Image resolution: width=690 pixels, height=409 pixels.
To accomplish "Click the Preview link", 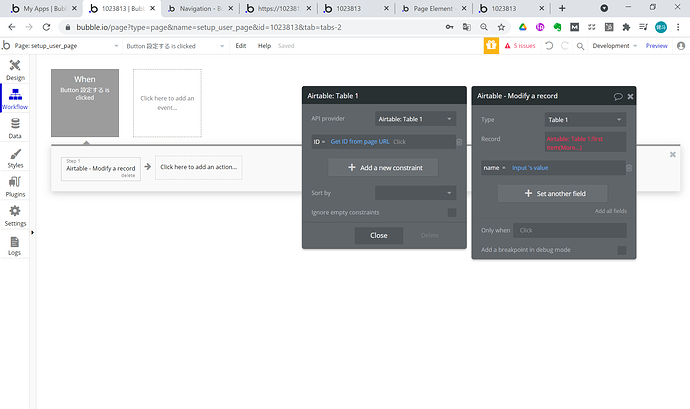I will pyautogui.click(x=657, y=46).
